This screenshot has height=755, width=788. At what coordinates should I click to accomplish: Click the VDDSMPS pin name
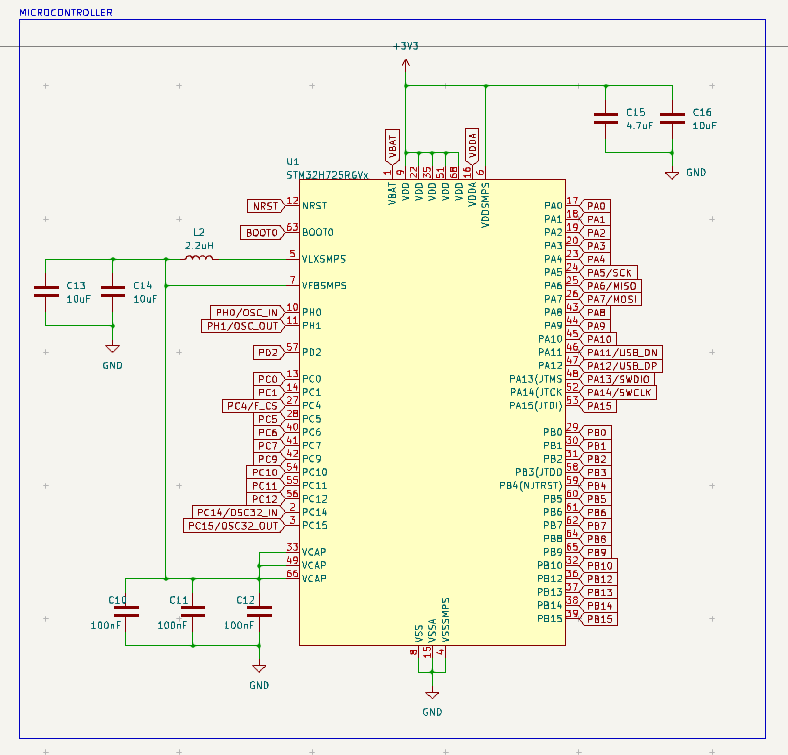pyautogui.click(x=485, y=205)
